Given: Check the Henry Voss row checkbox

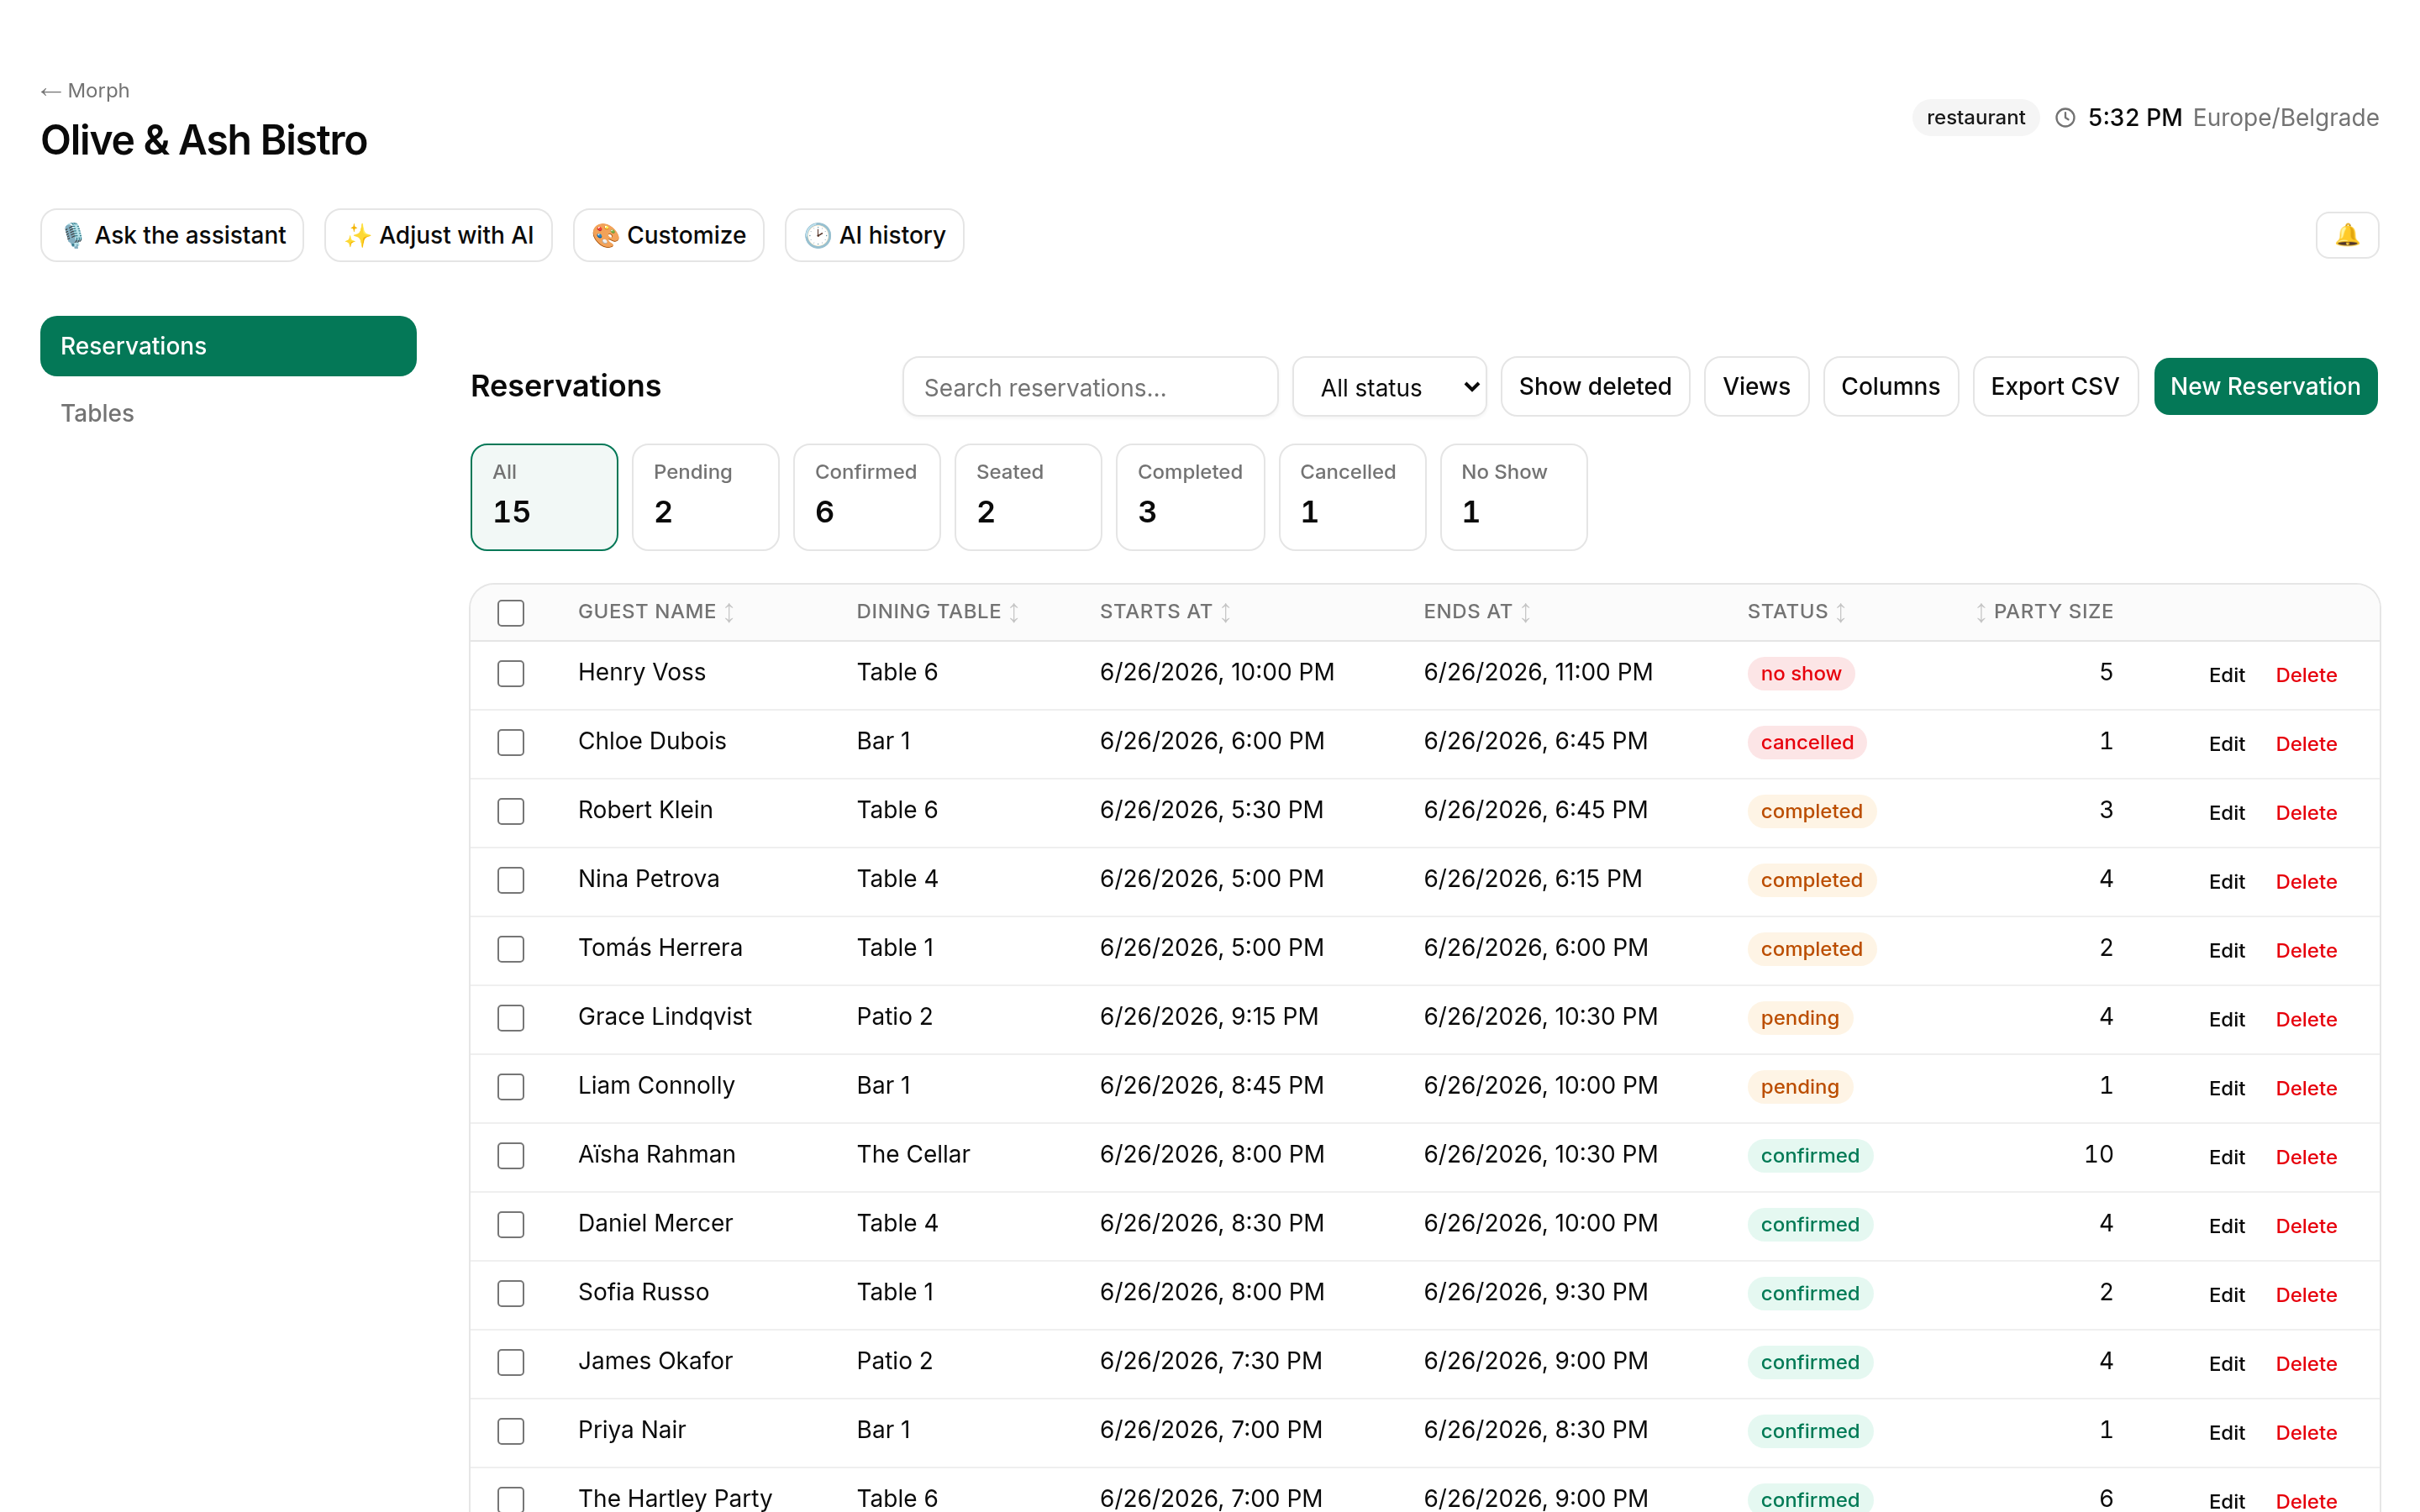Looking at the screenshot, I should tap(510, 673).
